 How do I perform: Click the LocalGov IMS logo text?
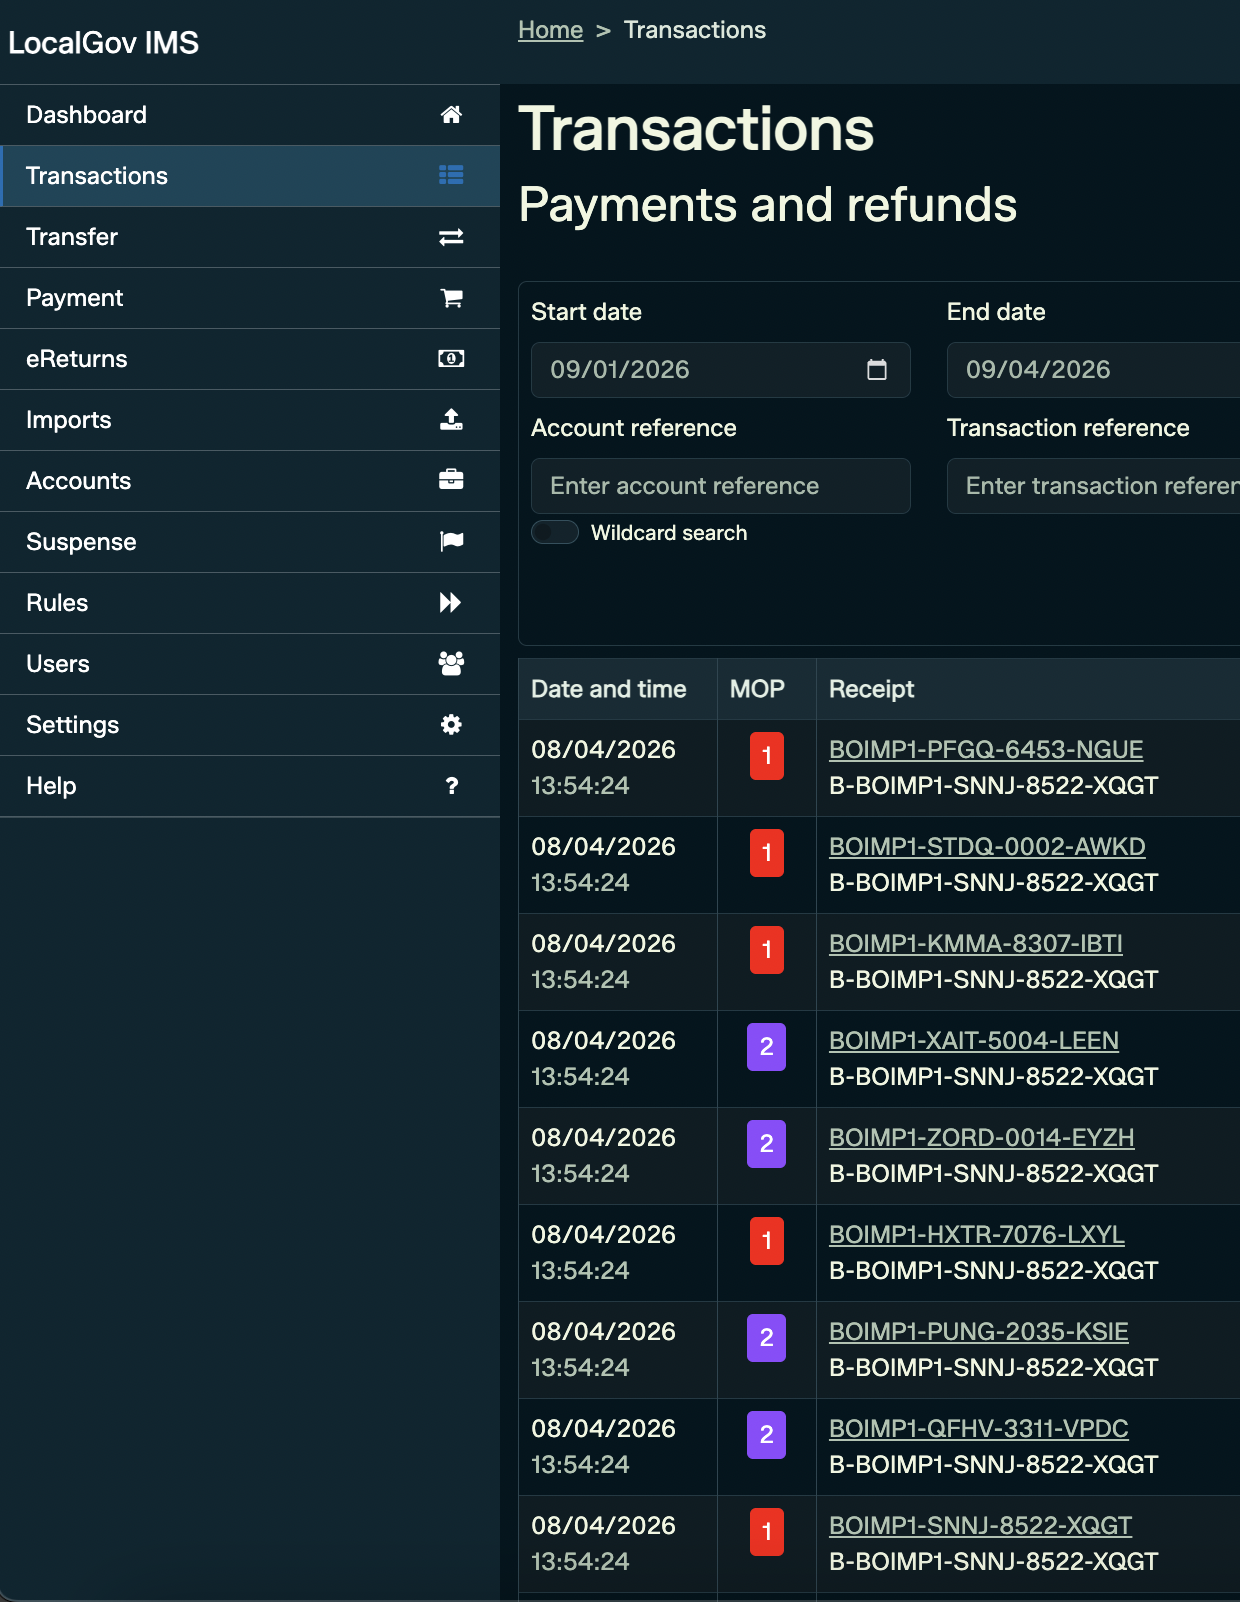(104, 43)
